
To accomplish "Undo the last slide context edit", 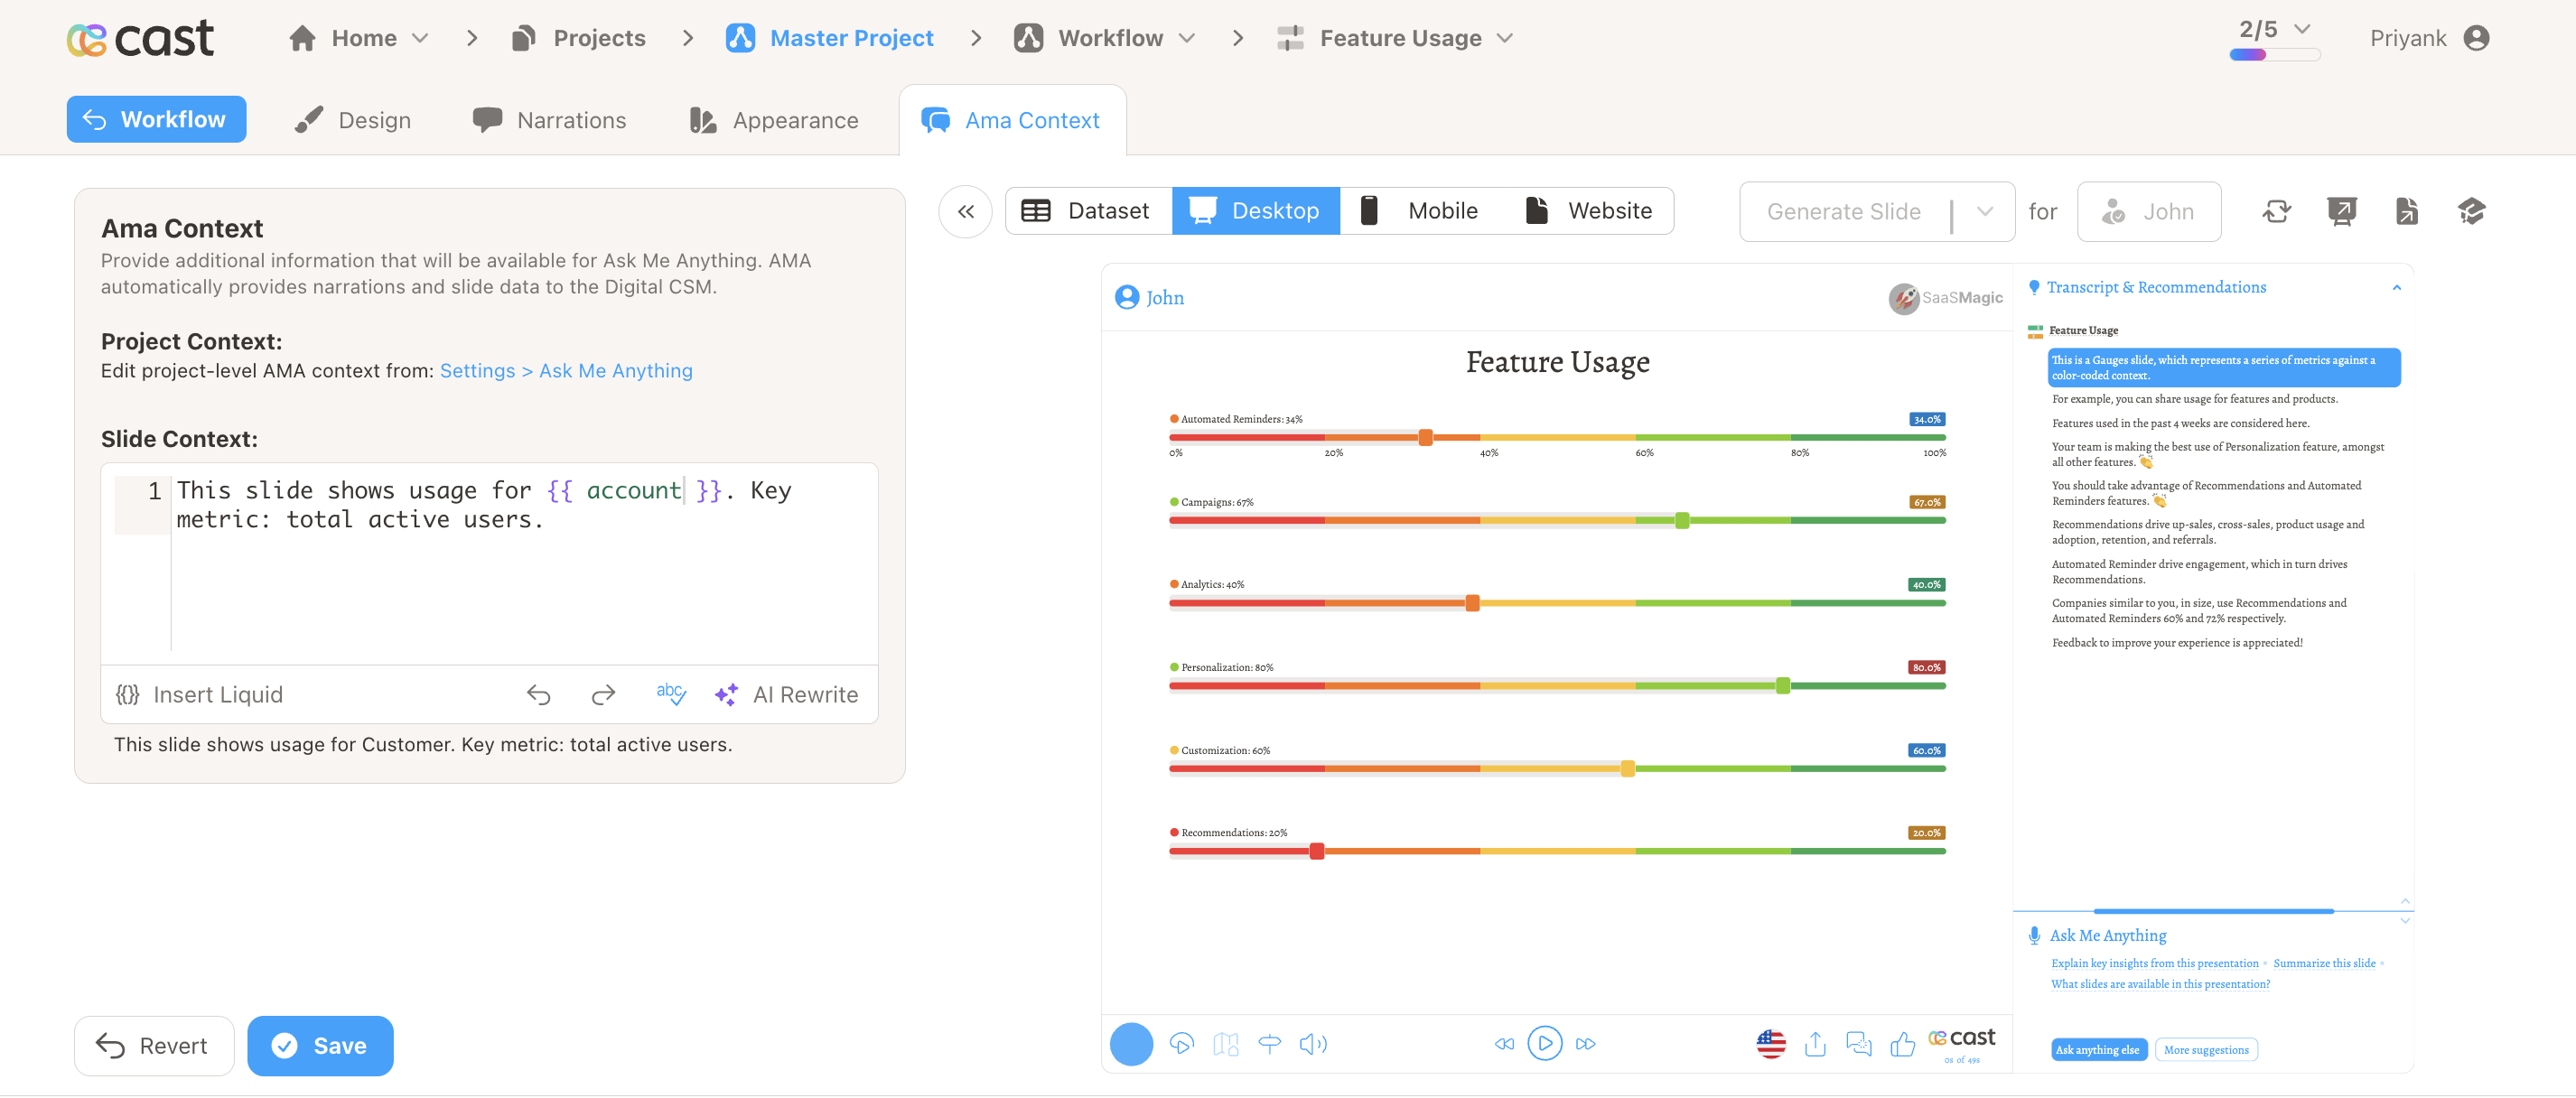I will [x=539, y=694].
